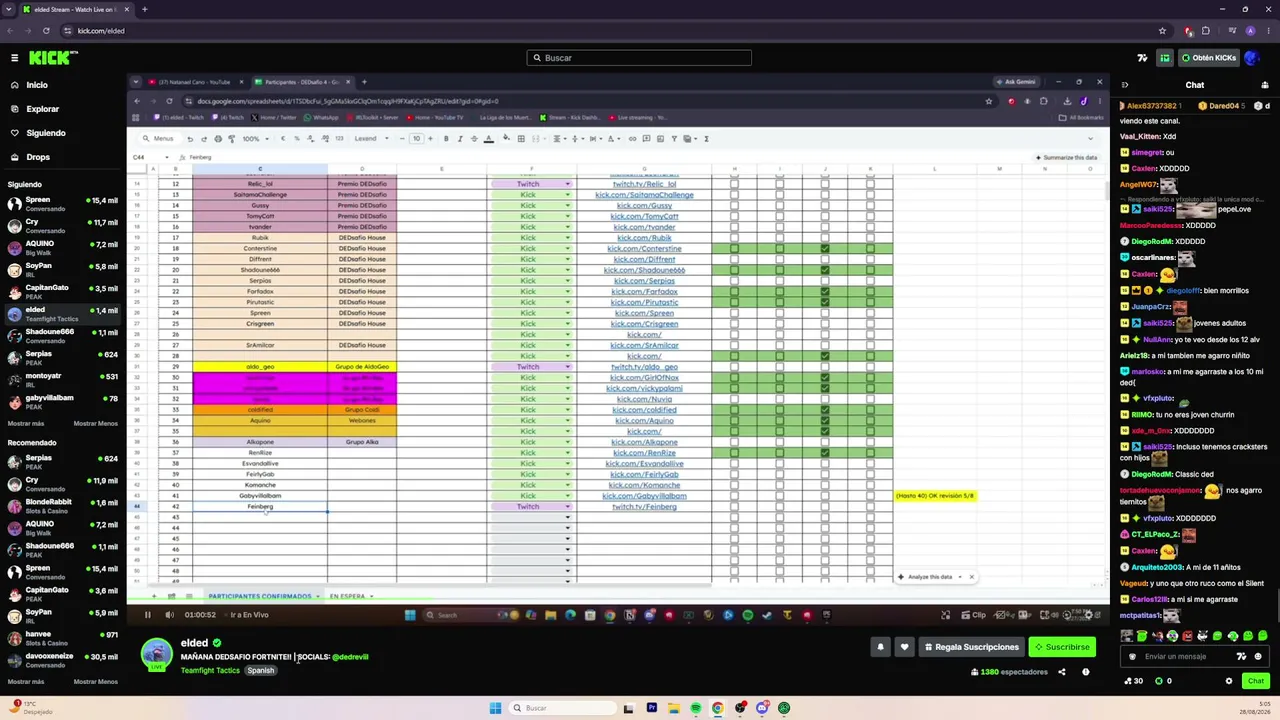Viewport: 1280px width, 720px height.
Task: Open the Kick dropdown in Komanche row
Action: [x=568, y=485]
